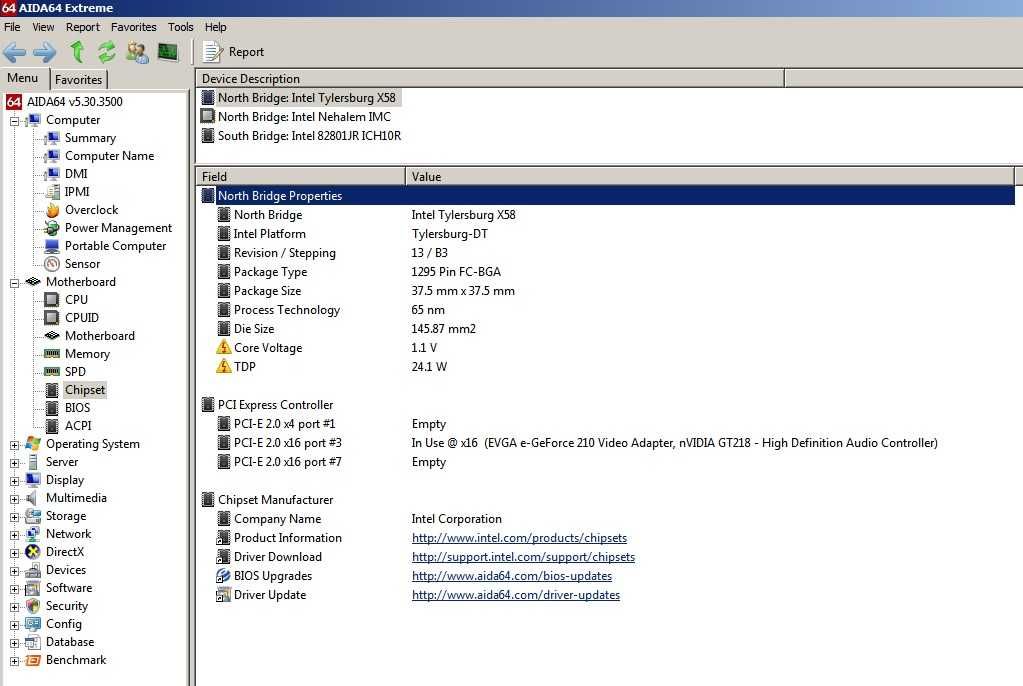Open aida64 driver-updates link

516,595
